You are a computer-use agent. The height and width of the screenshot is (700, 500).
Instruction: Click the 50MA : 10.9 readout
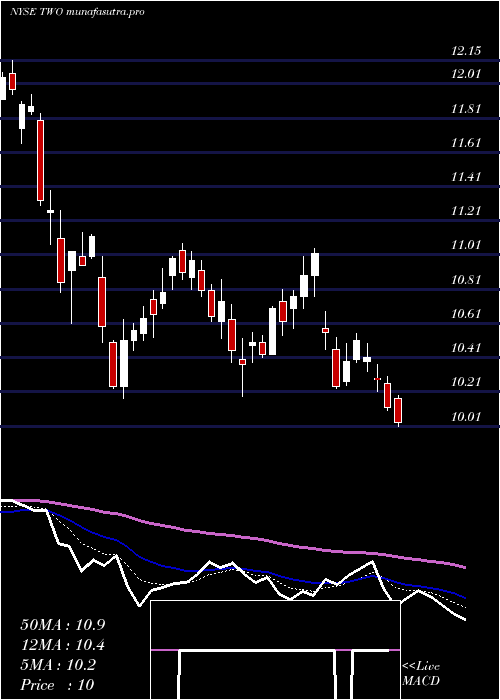click(x=63, y=625)
